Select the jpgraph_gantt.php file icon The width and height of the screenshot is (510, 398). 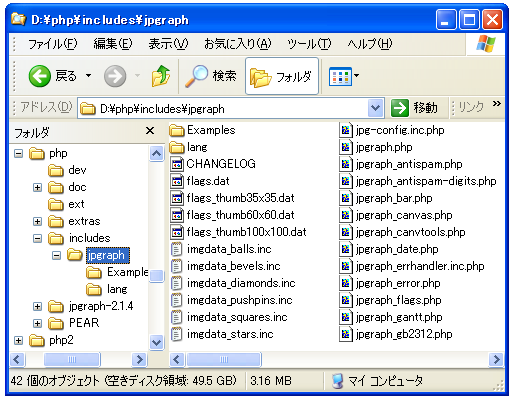tap(346, 317)
